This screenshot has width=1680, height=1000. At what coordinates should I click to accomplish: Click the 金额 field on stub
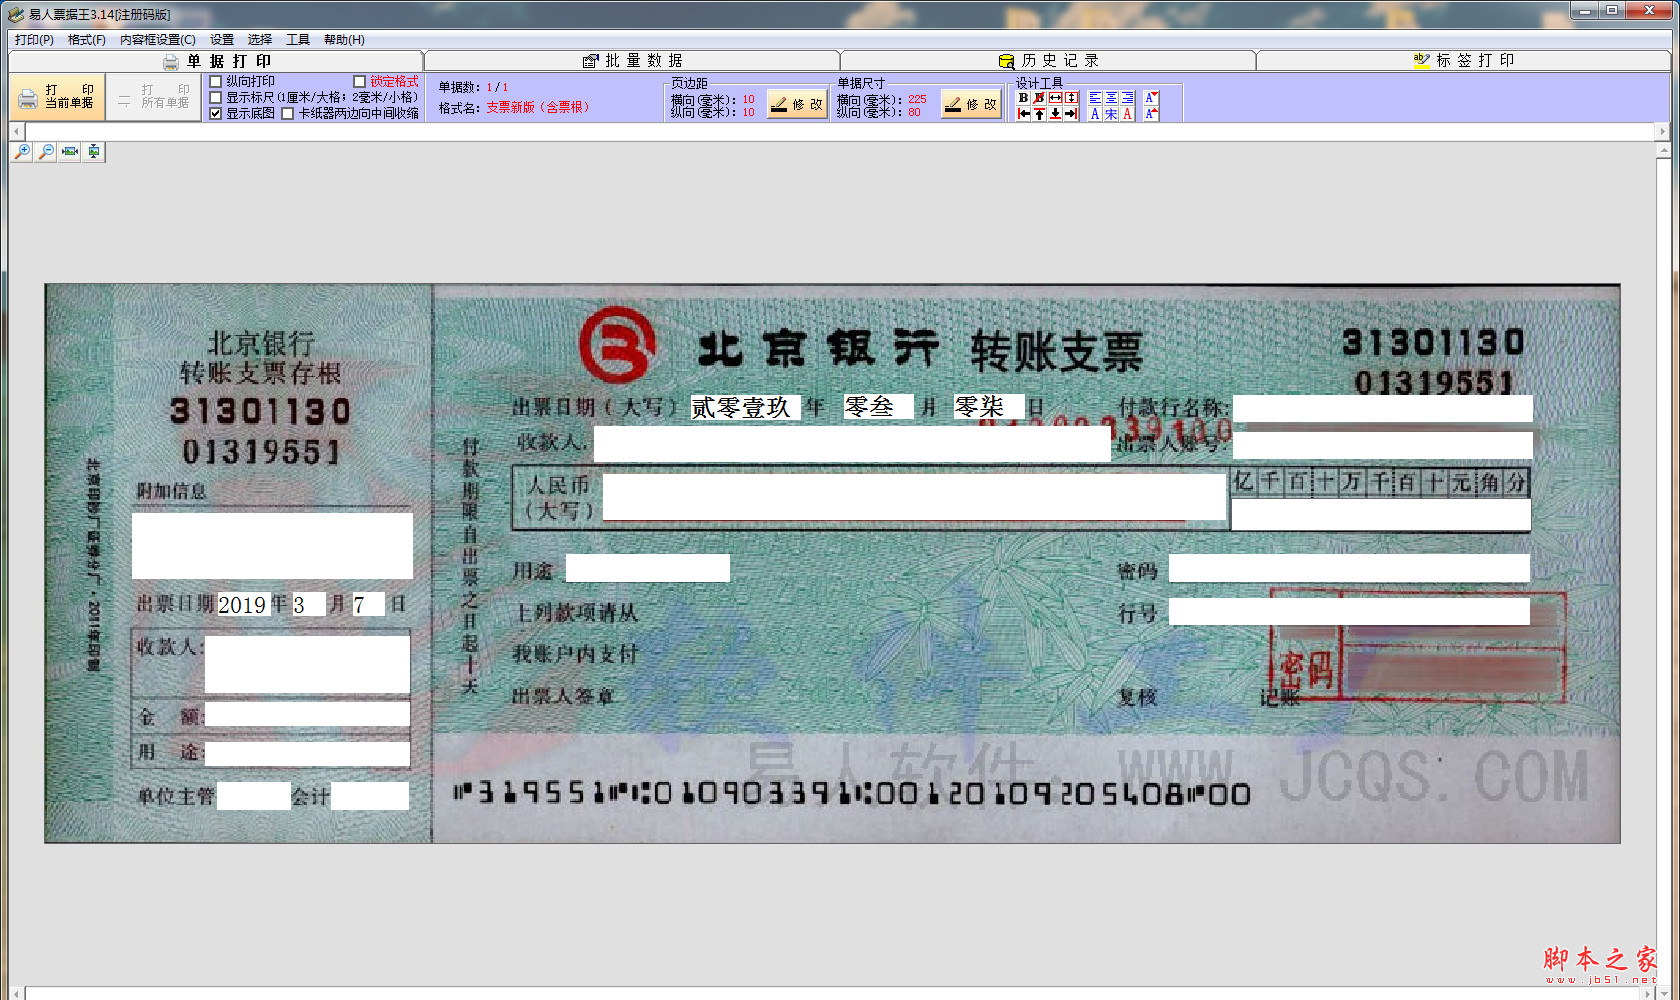click(x=307, y=714)
